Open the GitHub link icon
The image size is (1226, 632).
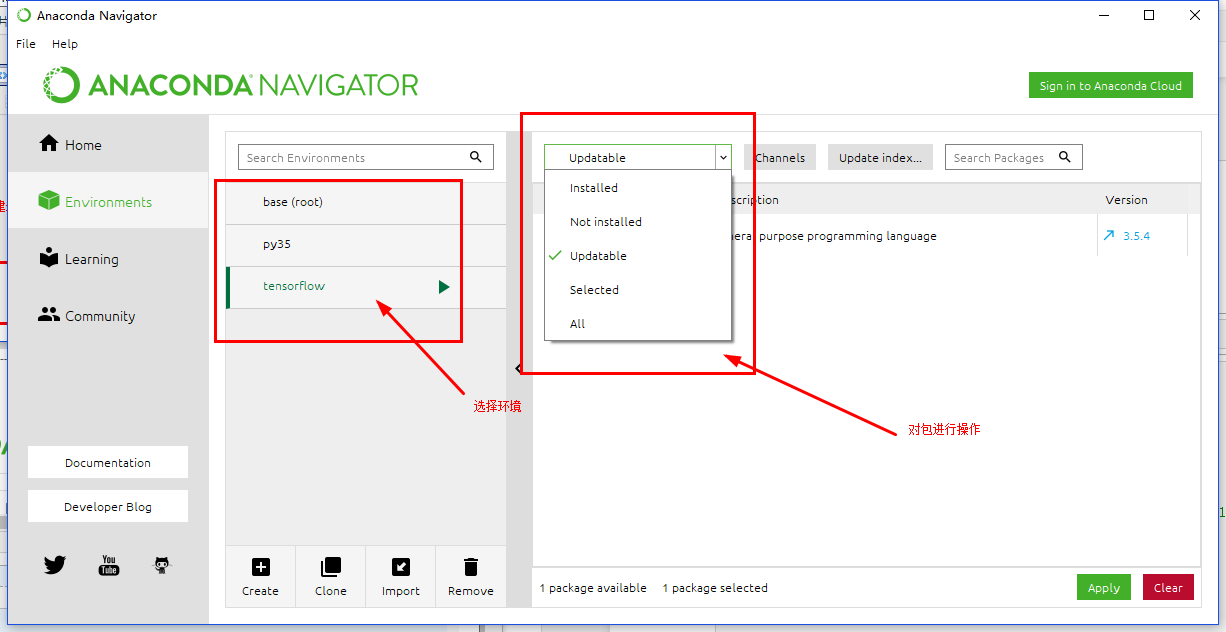162,565
